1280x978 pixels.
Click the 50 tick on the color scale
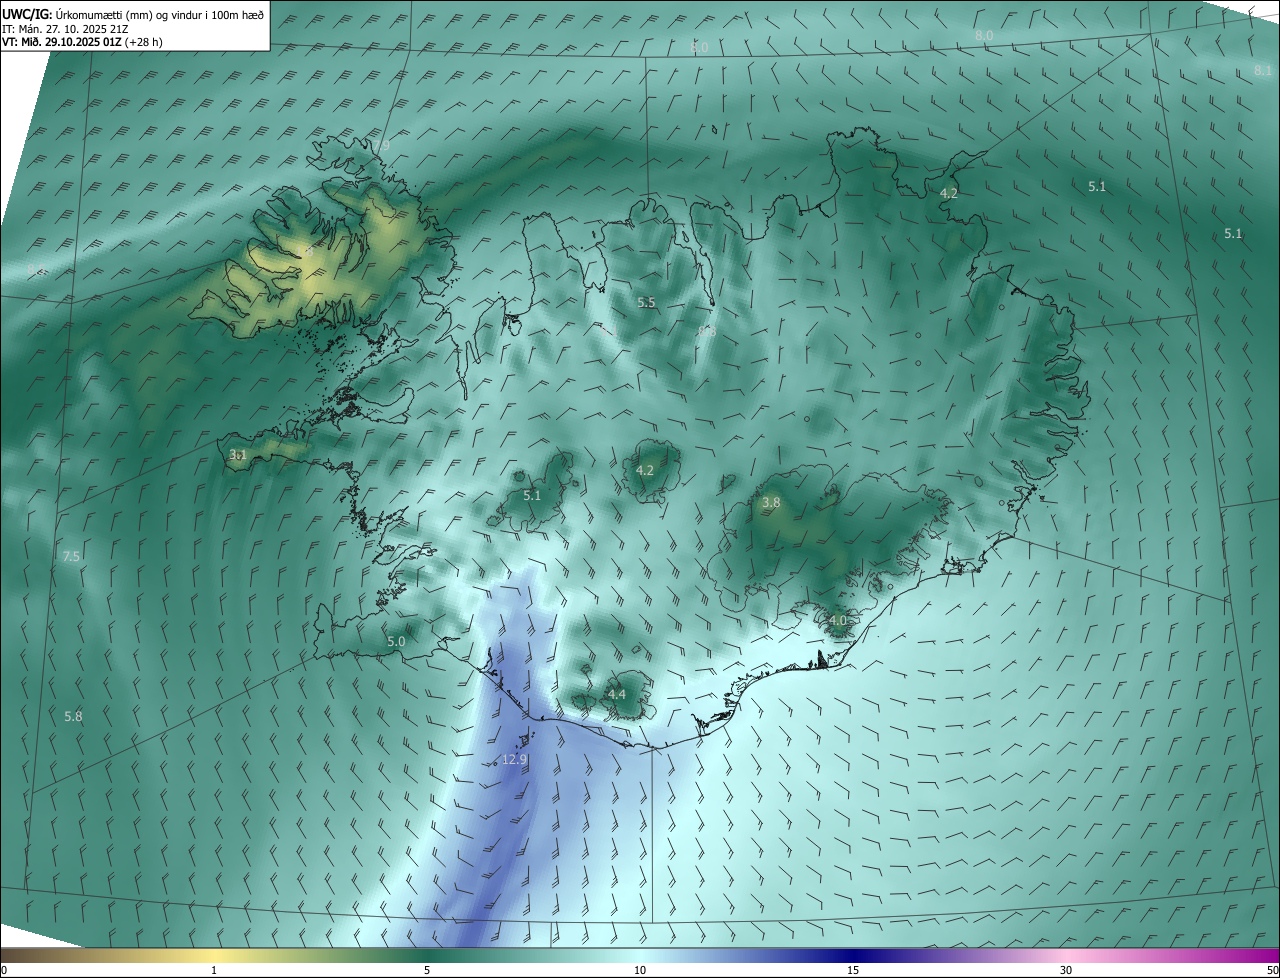(x=1272, y=970)
